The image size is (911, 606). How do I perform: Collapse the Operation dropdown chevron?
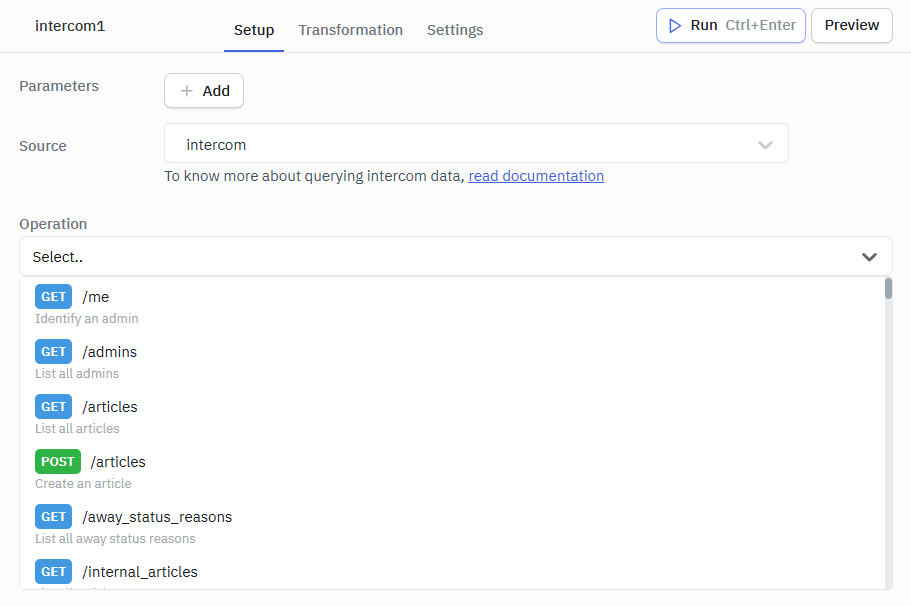pyautogui.click(x=869, y=257)
